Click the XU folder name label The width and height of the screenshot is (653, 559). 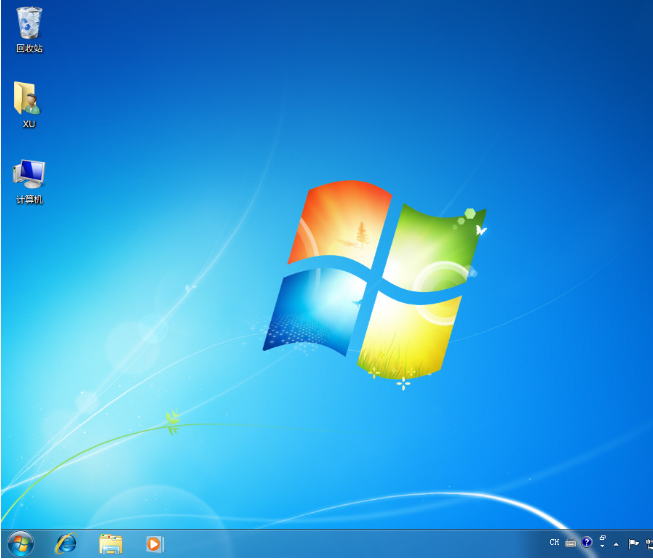pyautogui.click(x=29, y=124)
